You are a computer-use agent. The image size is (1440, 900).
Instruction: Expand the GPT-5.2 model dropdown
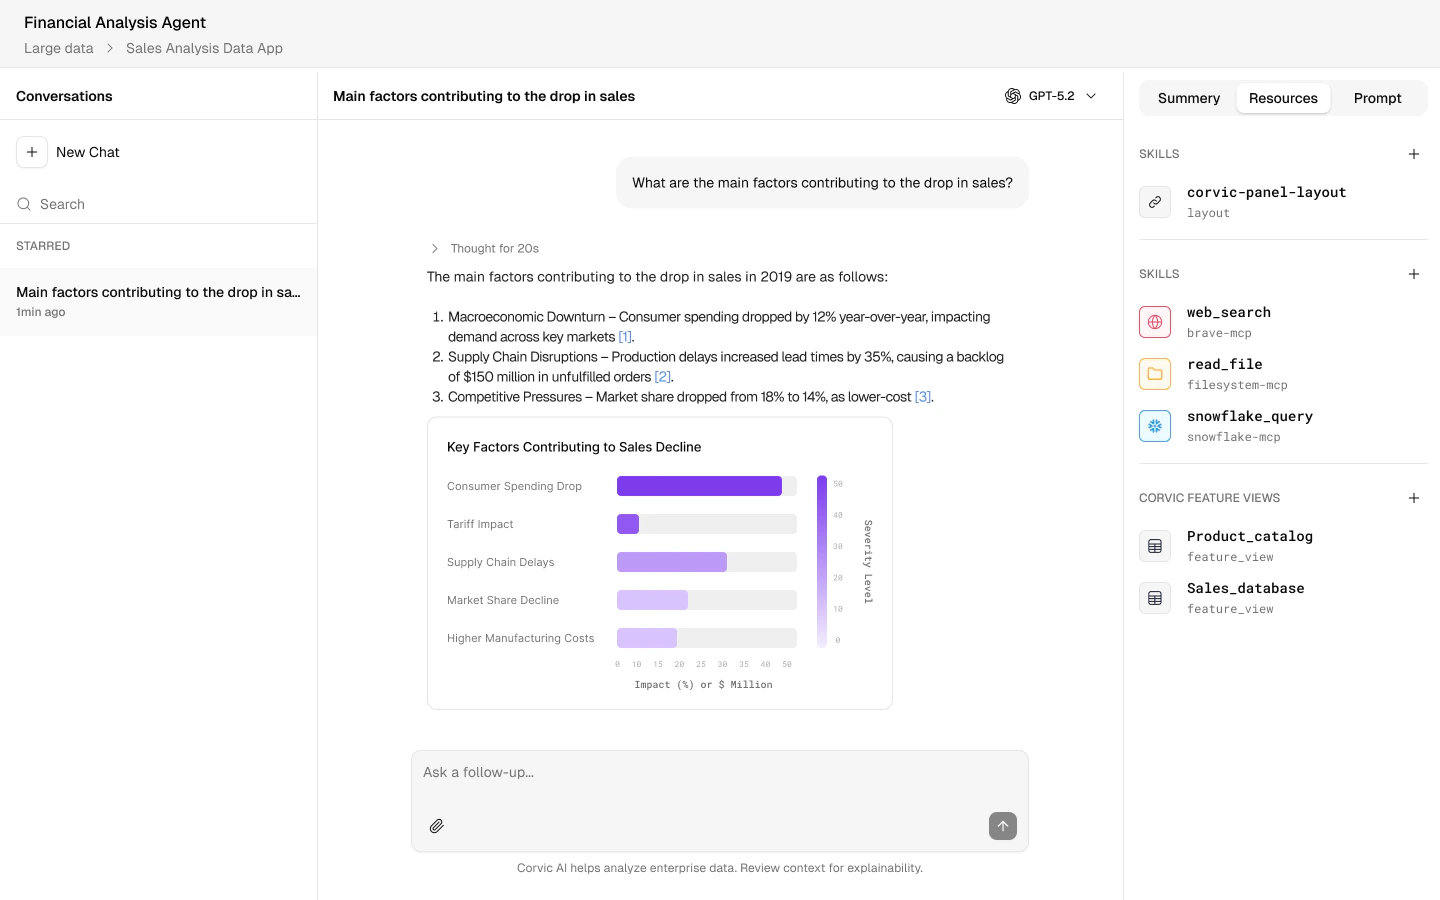tap(1091, 96)
